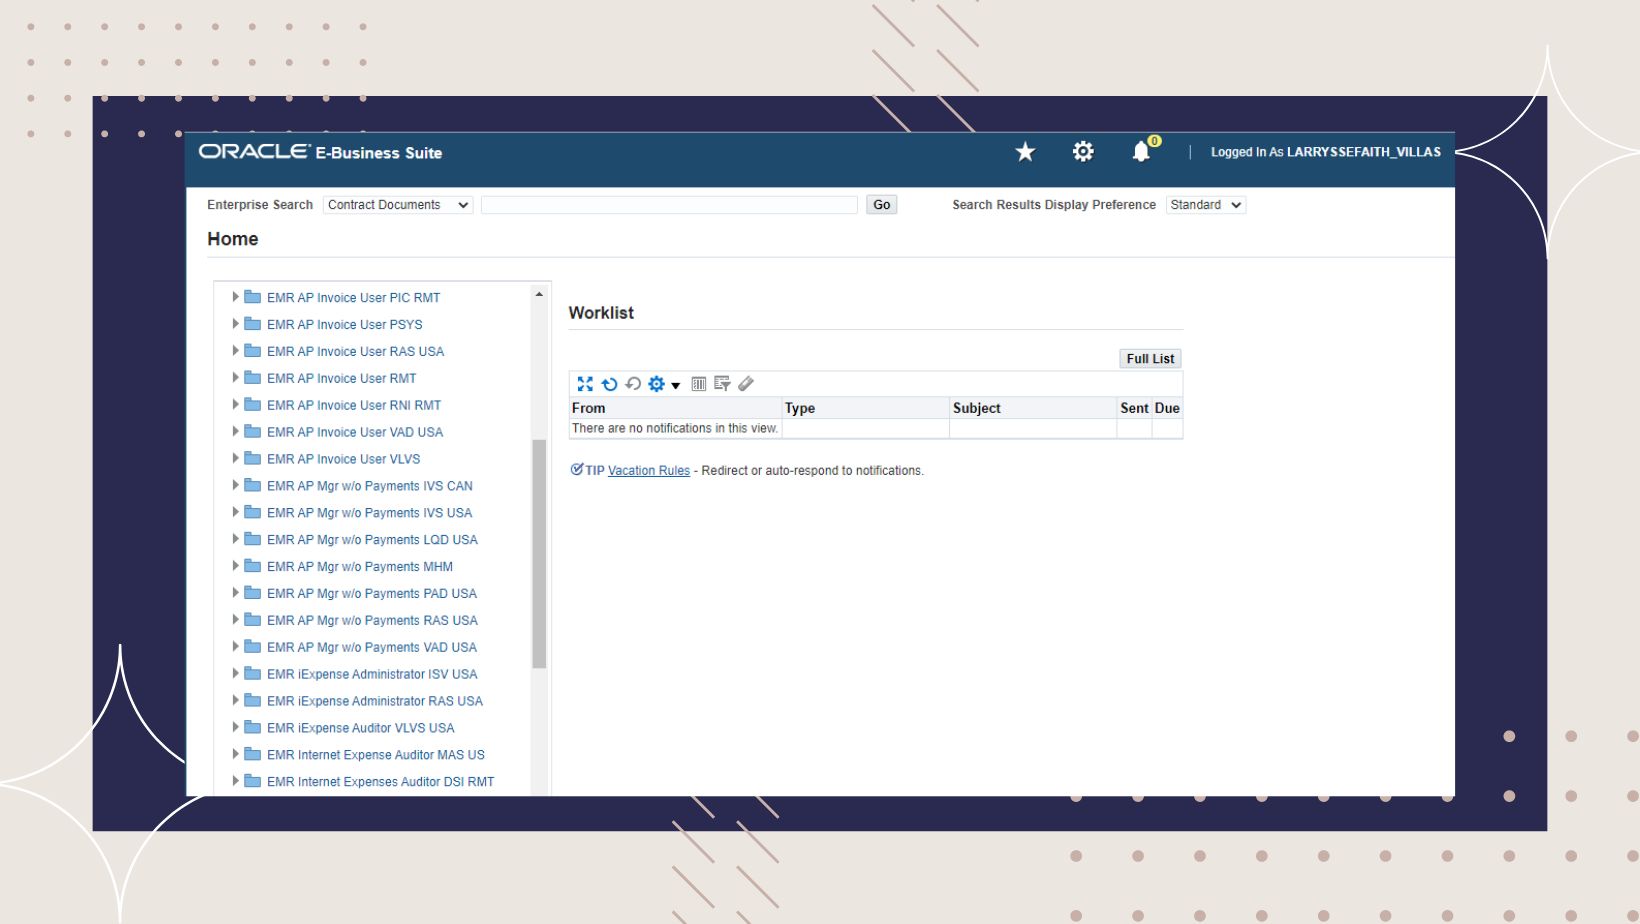
Task: Open EMR Internet Expense Auditor MAS US
Action: 376,755
